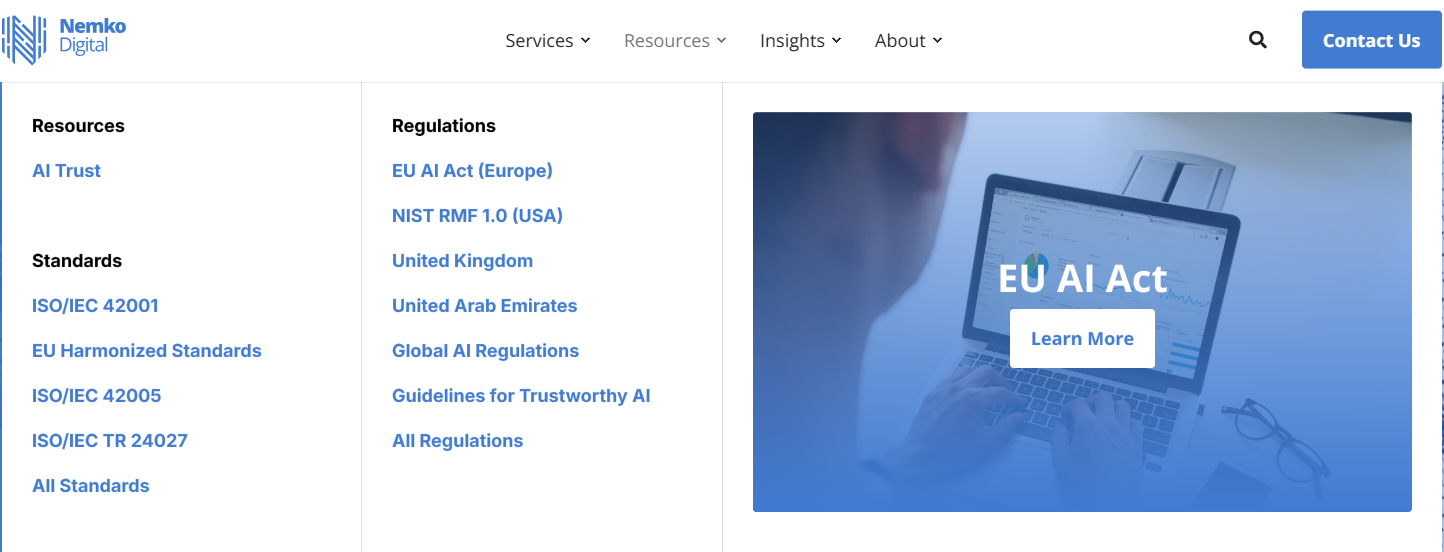Screen dimensions: 1444x552
Task: Click the Contact Us button
Action: pos(1371,40)
